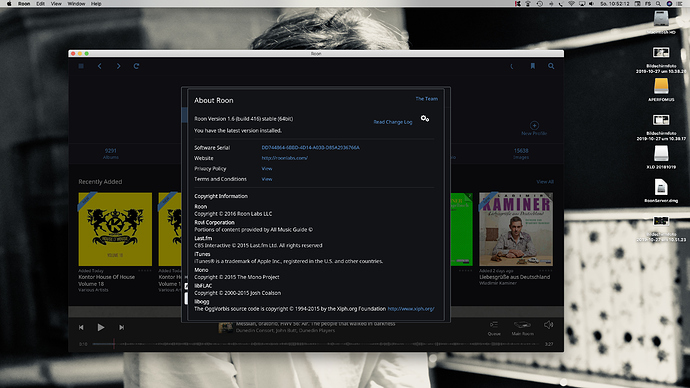Click View All in Recently Added

pos(545,182)
